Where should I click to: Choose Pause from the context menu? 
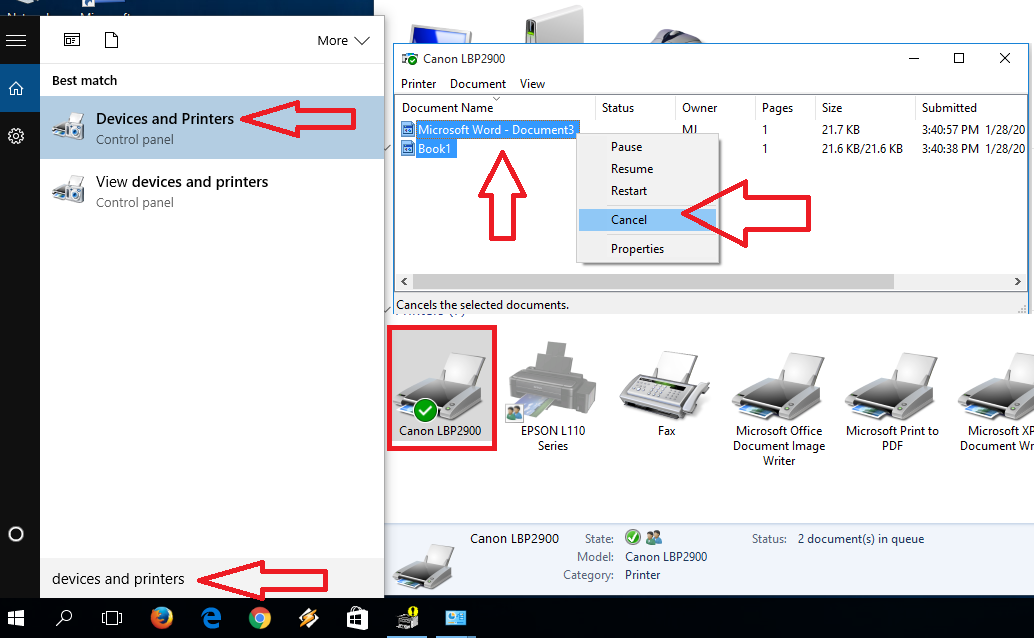click(626, 146)
